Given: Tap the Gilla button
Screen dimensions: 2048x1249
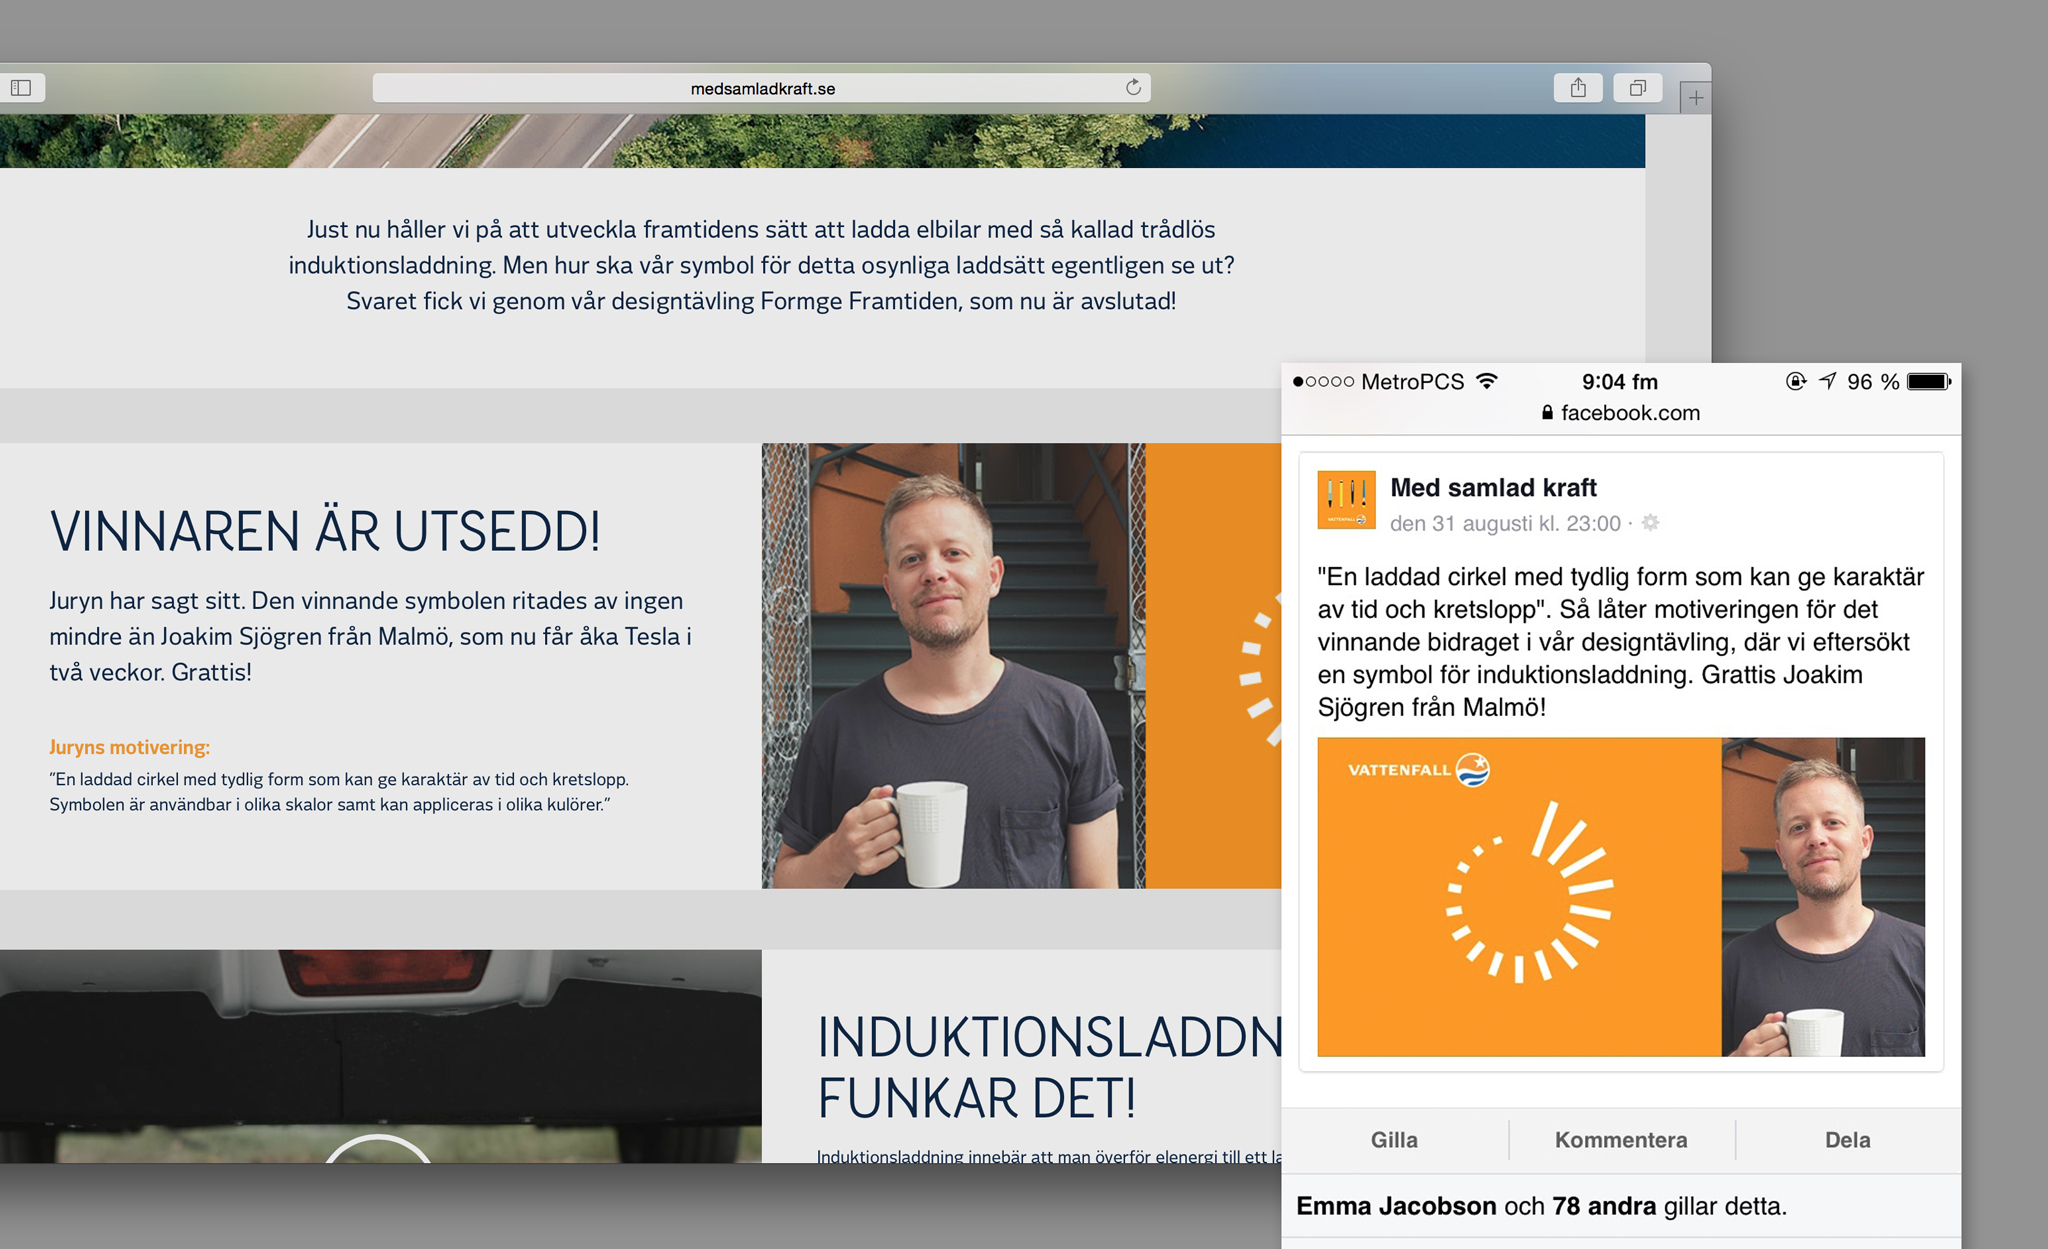Looking at the screenshot, I should pos(1394,1140).
